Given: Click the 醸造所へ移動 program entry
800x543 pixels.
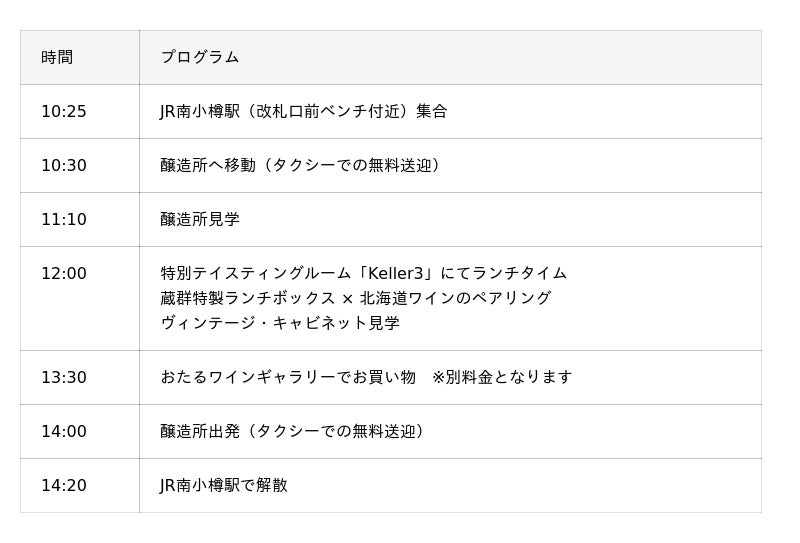Looking at the screenshot, I should tap(300, 165).
